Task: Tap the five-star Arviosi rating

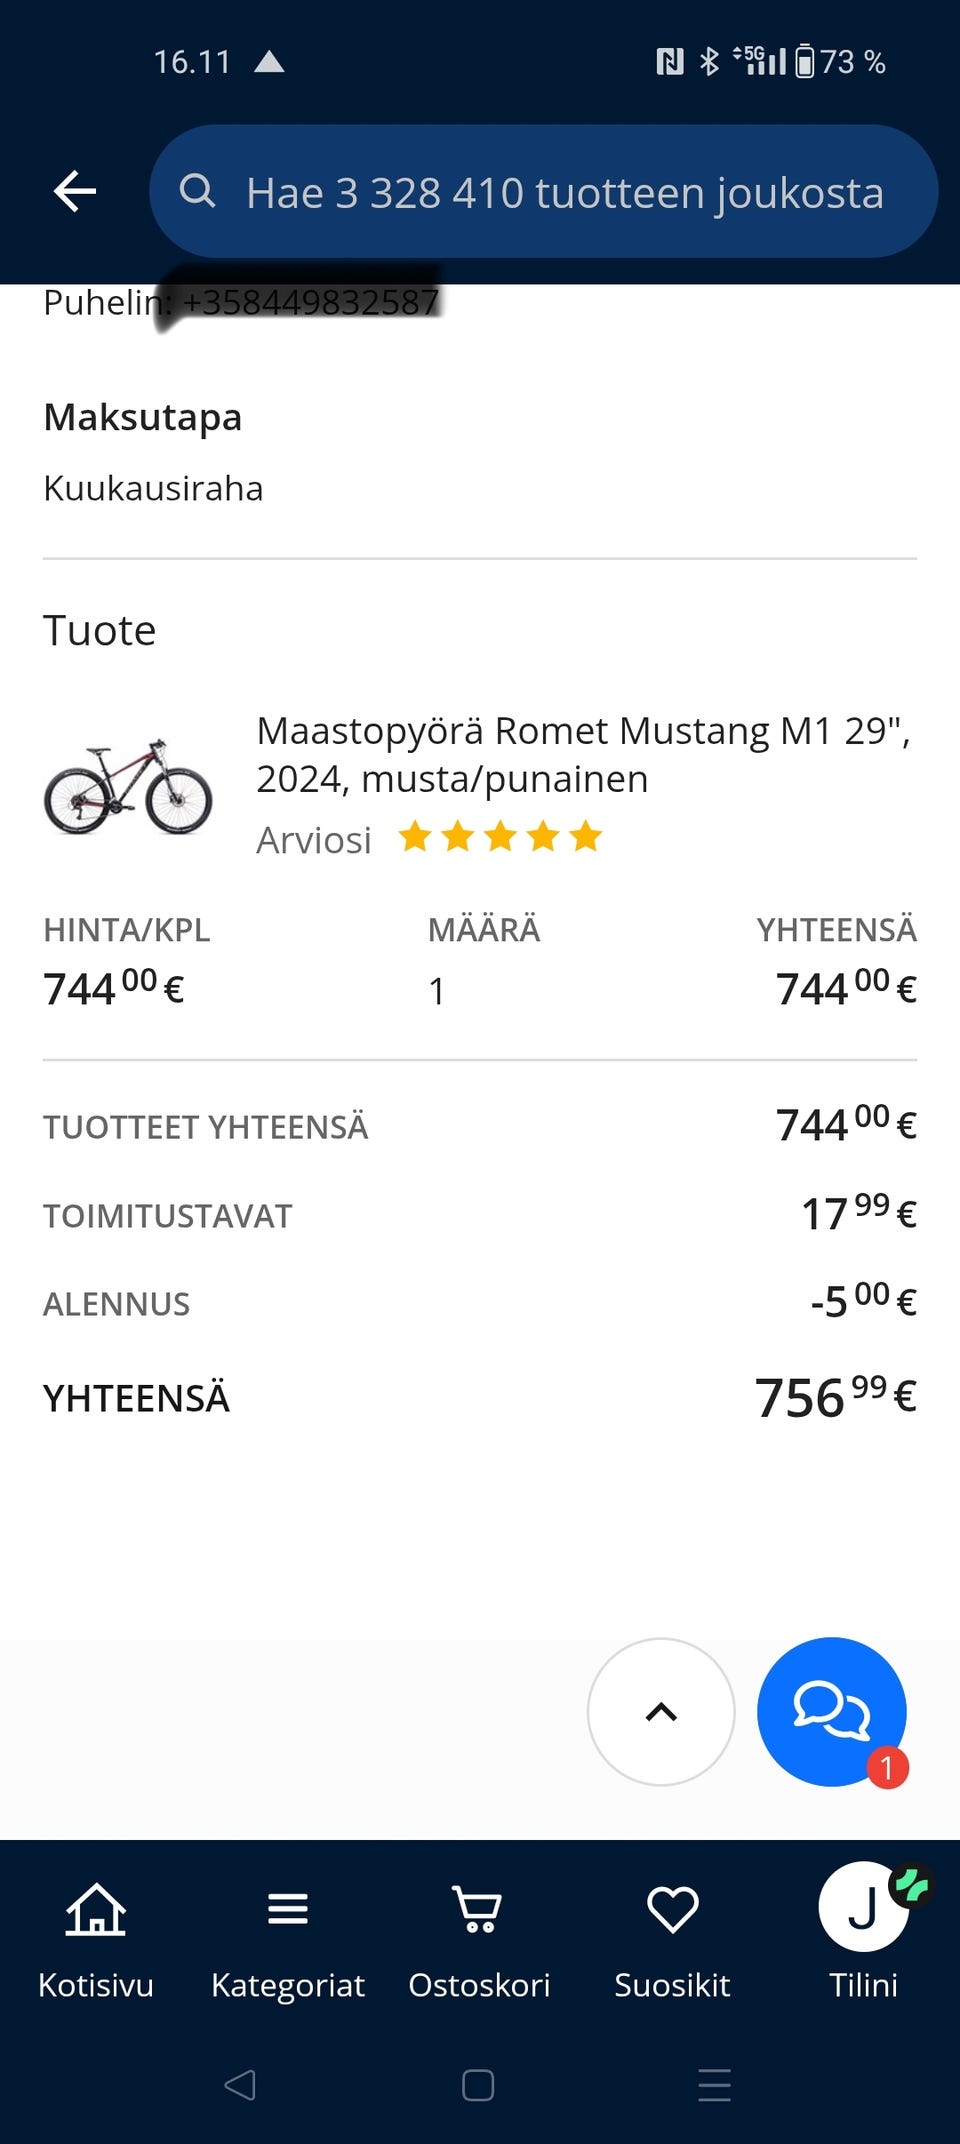Action: tap(500, 837)
